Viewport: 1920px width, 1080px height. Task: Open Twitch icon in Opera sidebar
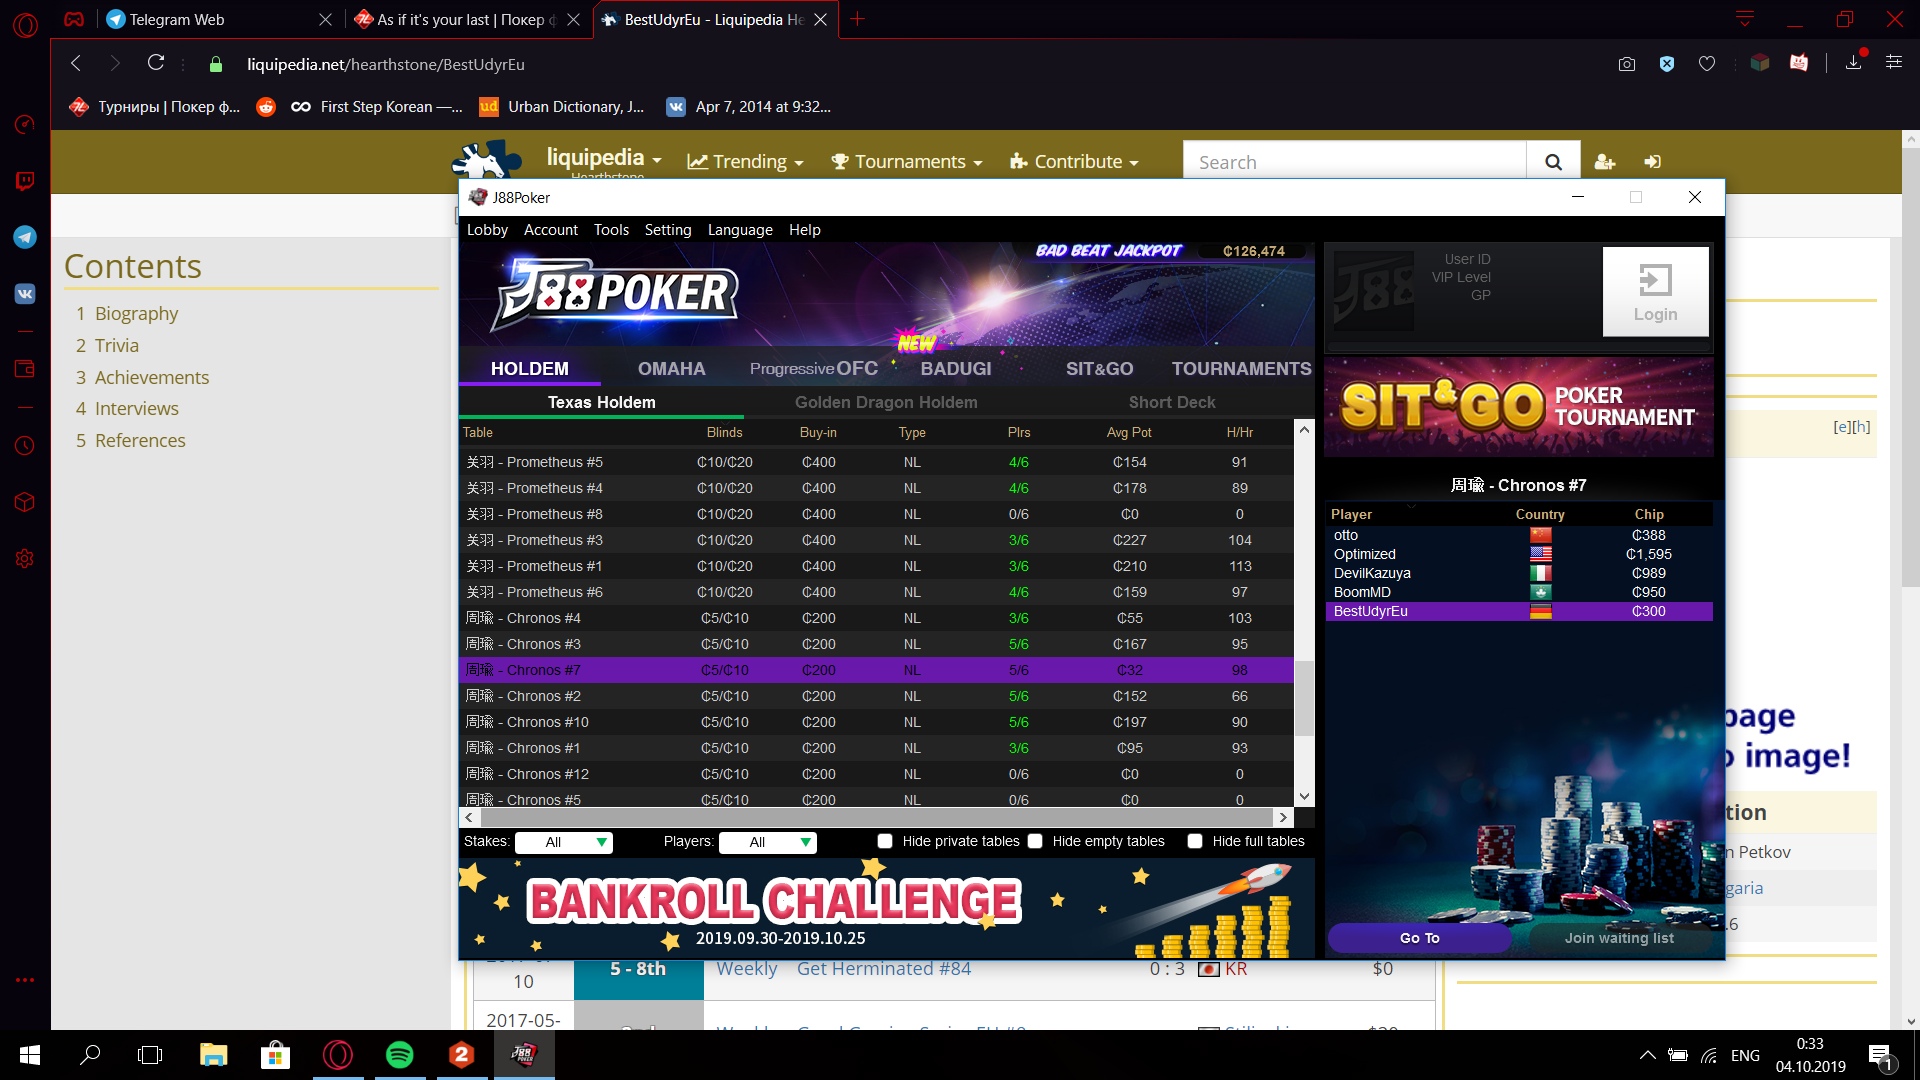[25, 180]
